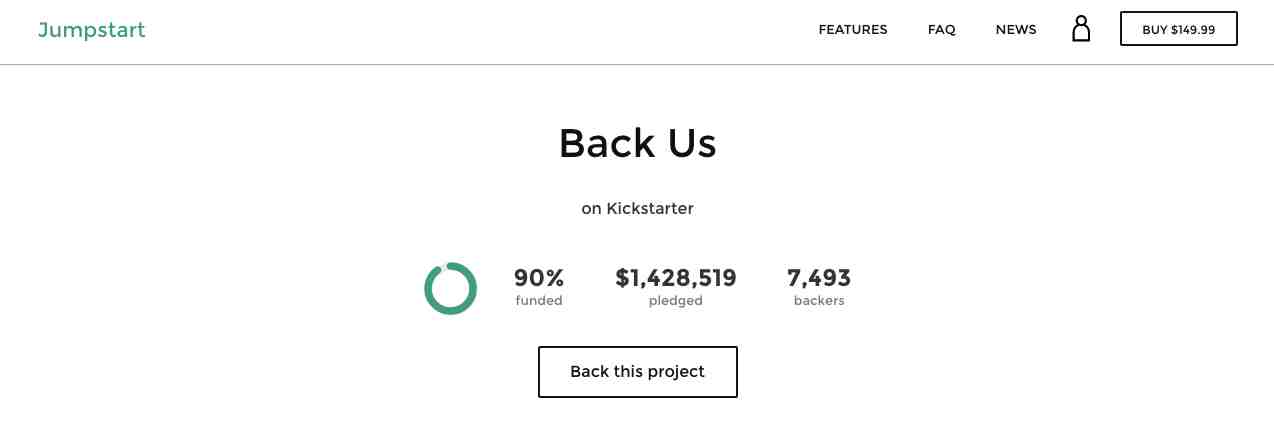The height and width of the screenshot is (426, 1274).
Task: Open the user account icon
Action: 1080,29
